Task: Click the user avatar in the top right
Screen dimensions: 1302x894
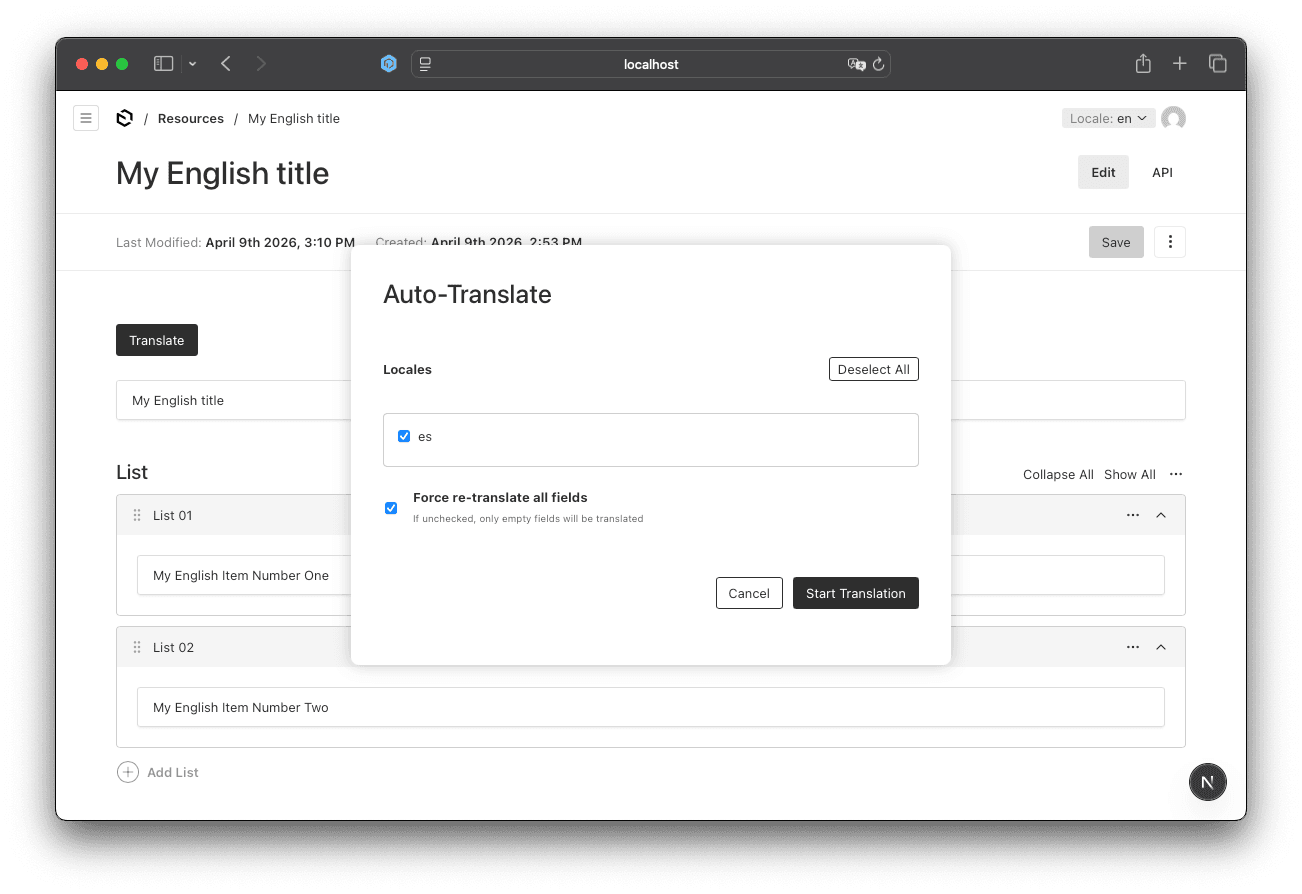Action: pyautogui.click(x=1173, y=117)
